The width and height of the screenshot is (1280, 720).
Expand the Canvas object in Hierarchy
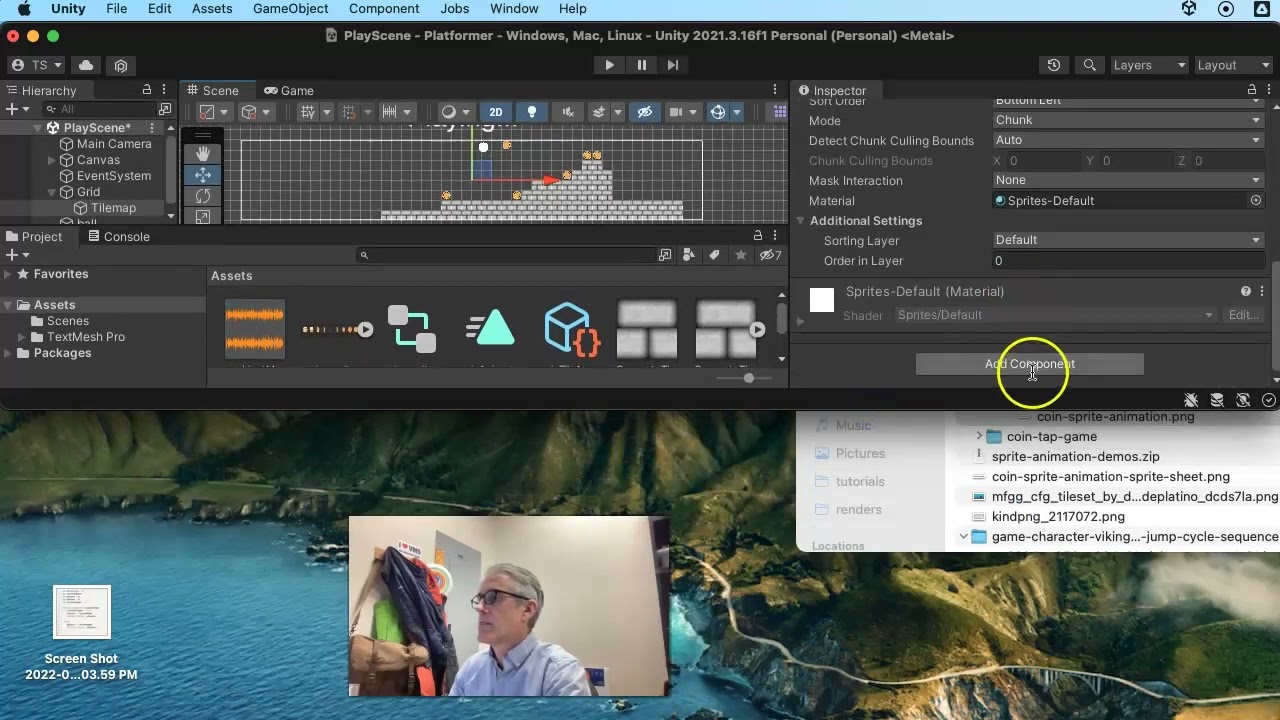pyautogui.click(x=52, y=160)
